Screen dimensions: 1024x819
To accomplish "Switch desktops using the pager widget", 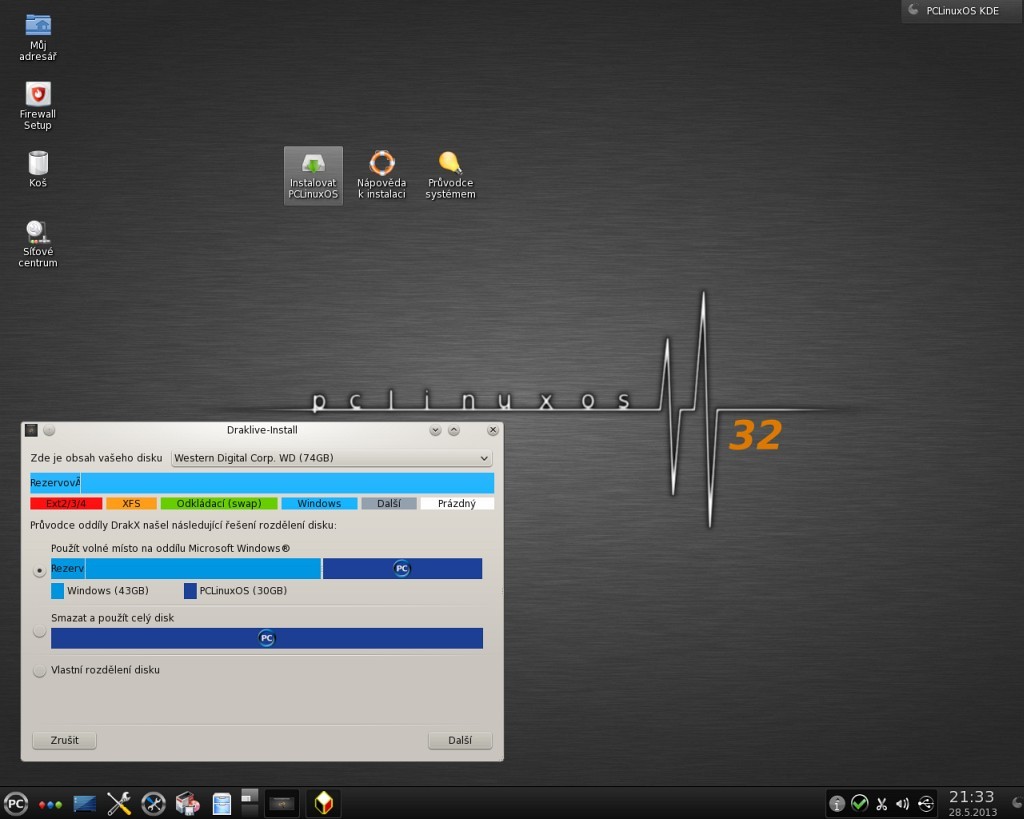I will point(250,803).
